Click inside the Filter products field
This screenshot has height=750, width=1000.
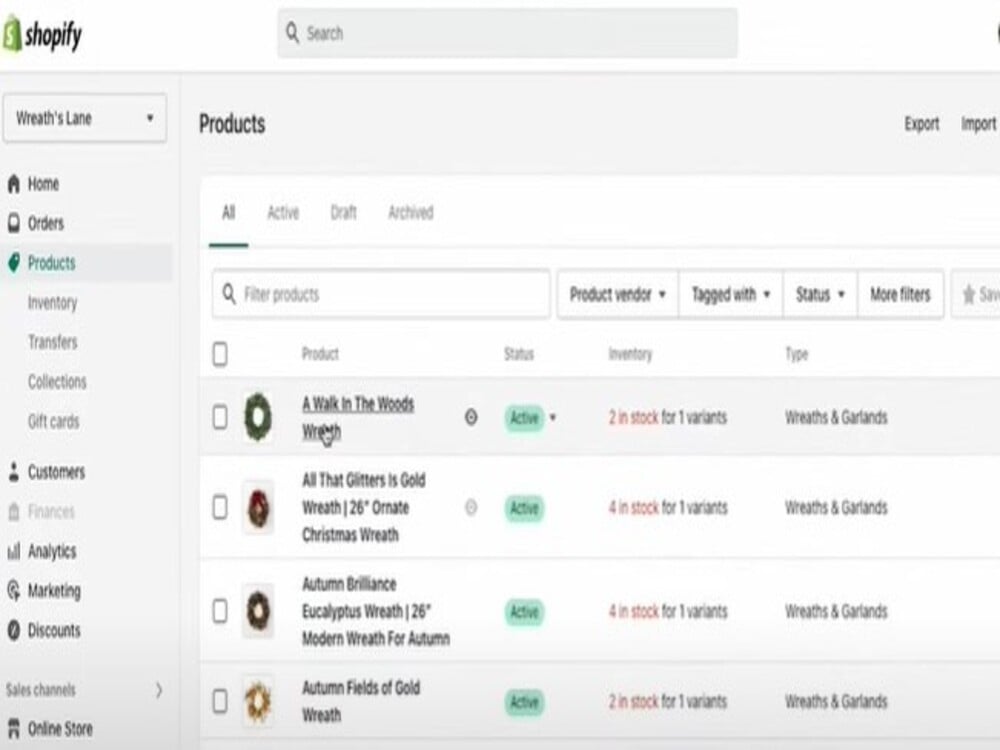[x=380, y=295]
